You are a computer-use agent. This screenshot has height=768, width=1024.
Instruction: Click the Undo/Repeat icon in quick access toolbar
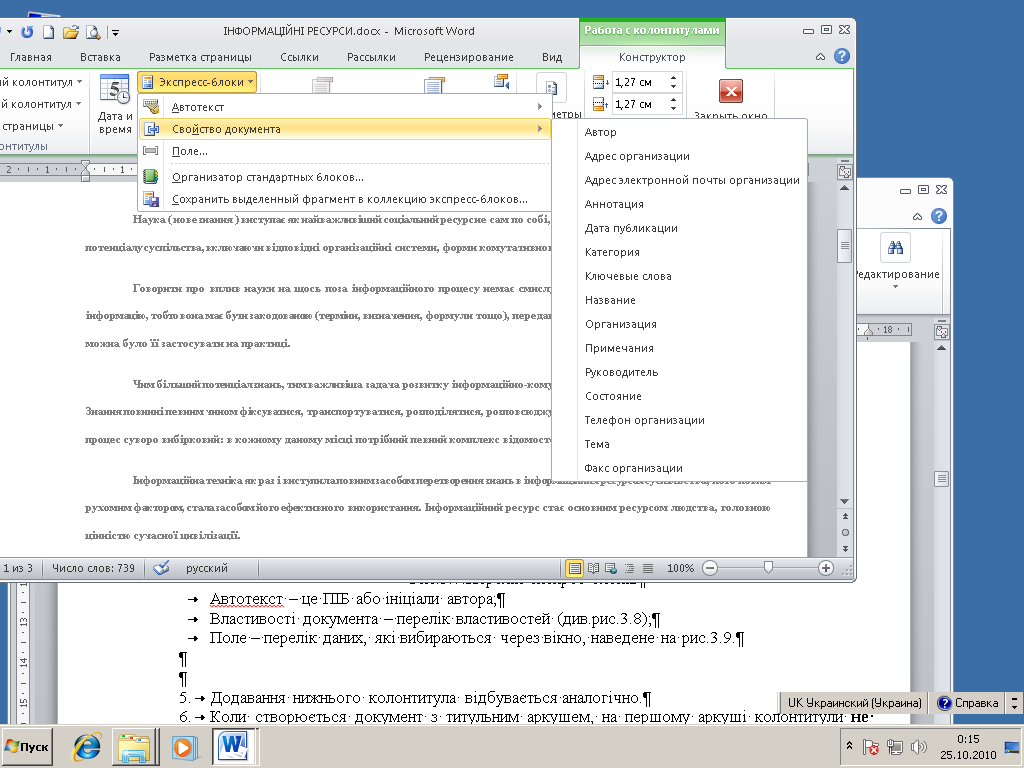pyautogui.click(x=27, y=31)
